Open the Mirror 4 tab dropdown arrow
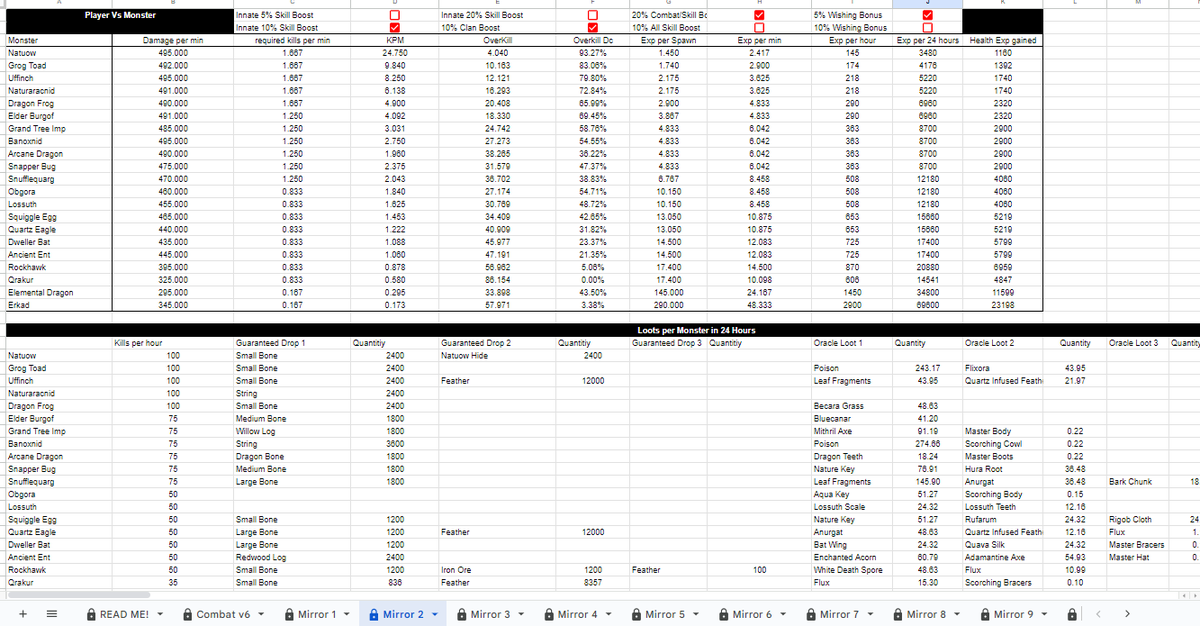1200x626 pixels. (x=610, y=614)
